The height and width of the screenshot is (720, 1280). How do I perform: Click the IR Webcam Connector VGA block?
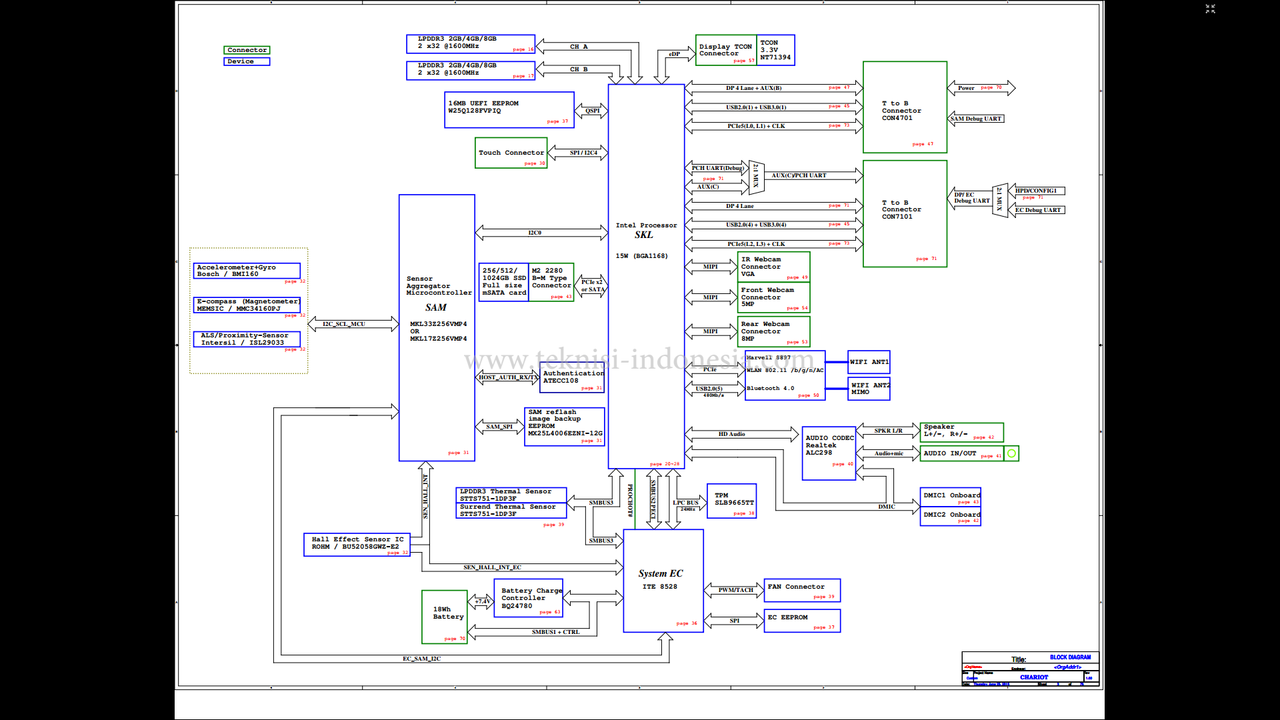774,265
